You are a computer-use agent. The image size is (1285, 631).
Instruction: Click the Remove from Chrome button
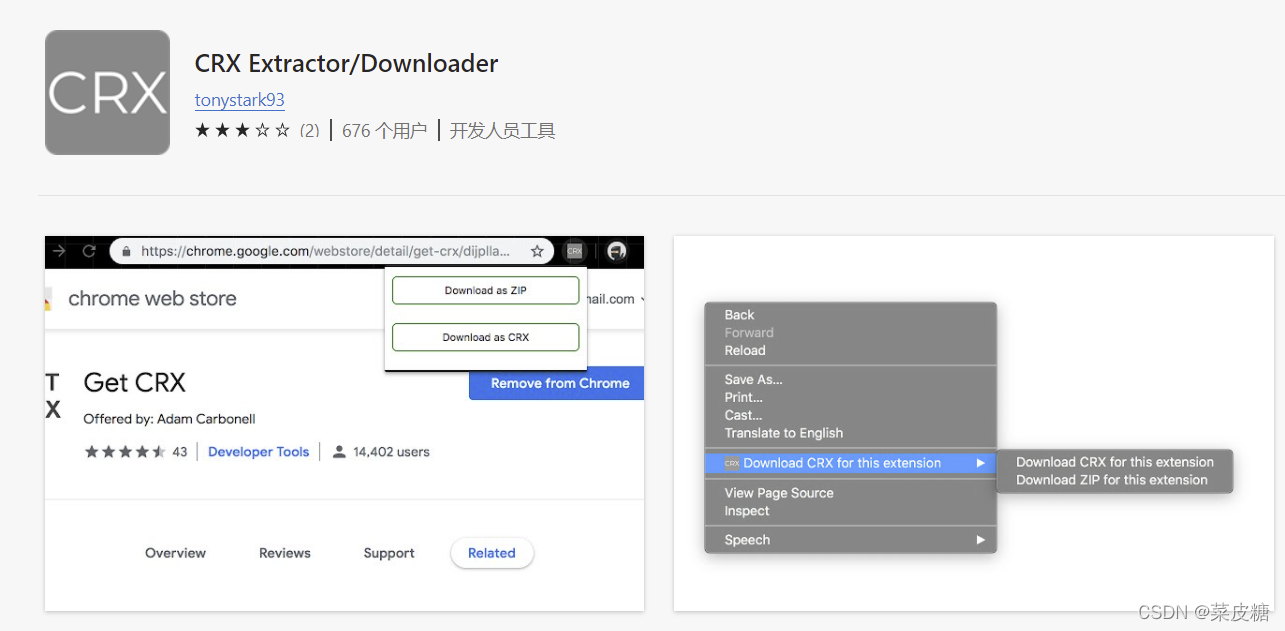558,383
